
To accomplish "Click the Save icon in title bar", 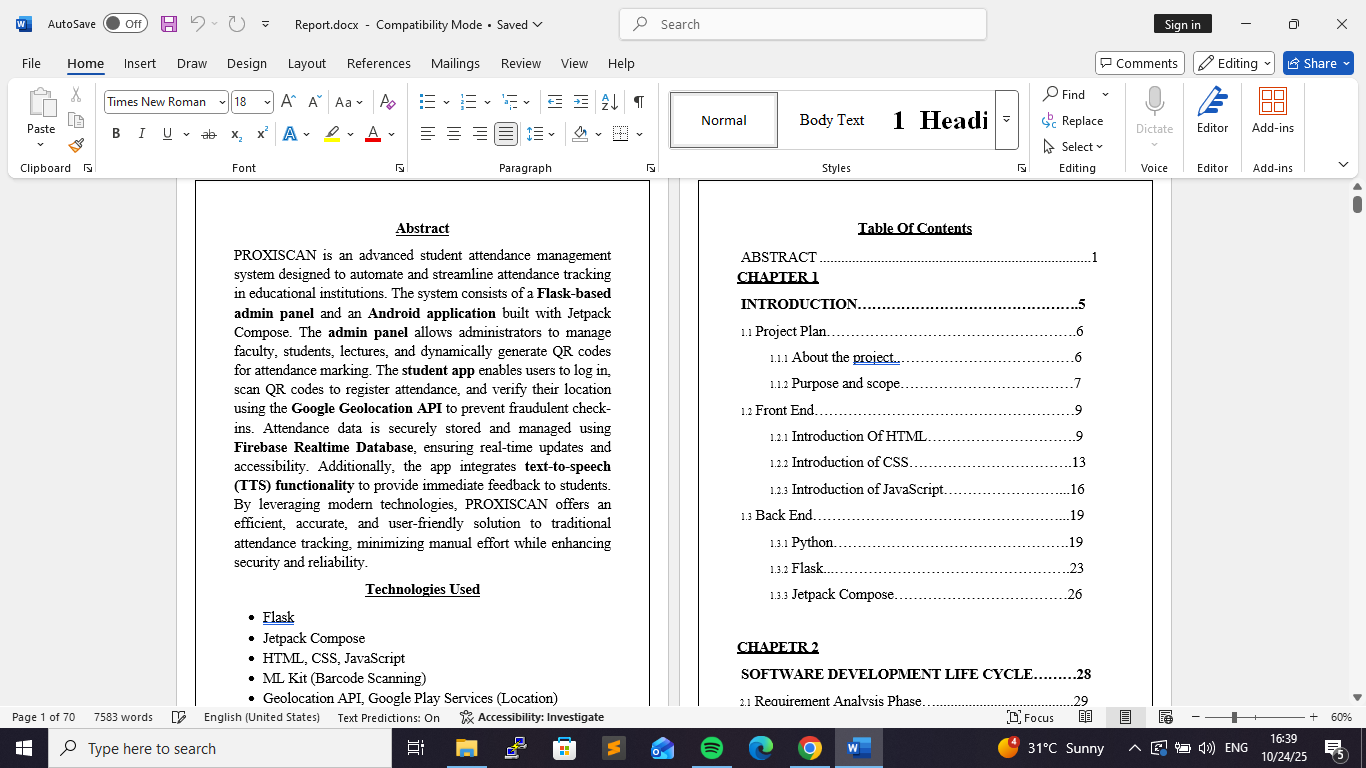I will click(x=168, y=24).
